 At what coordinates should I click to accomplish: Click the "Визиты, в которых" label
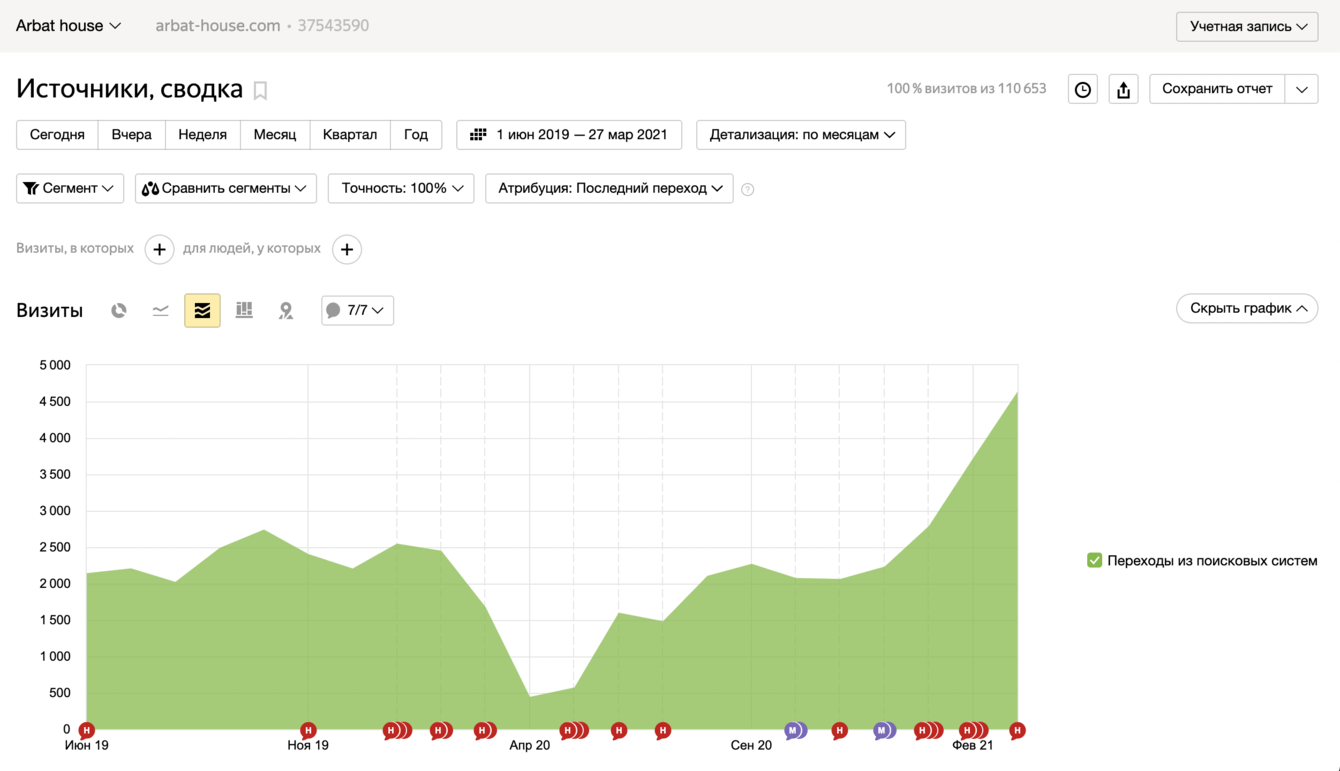(x=75, y=249)
